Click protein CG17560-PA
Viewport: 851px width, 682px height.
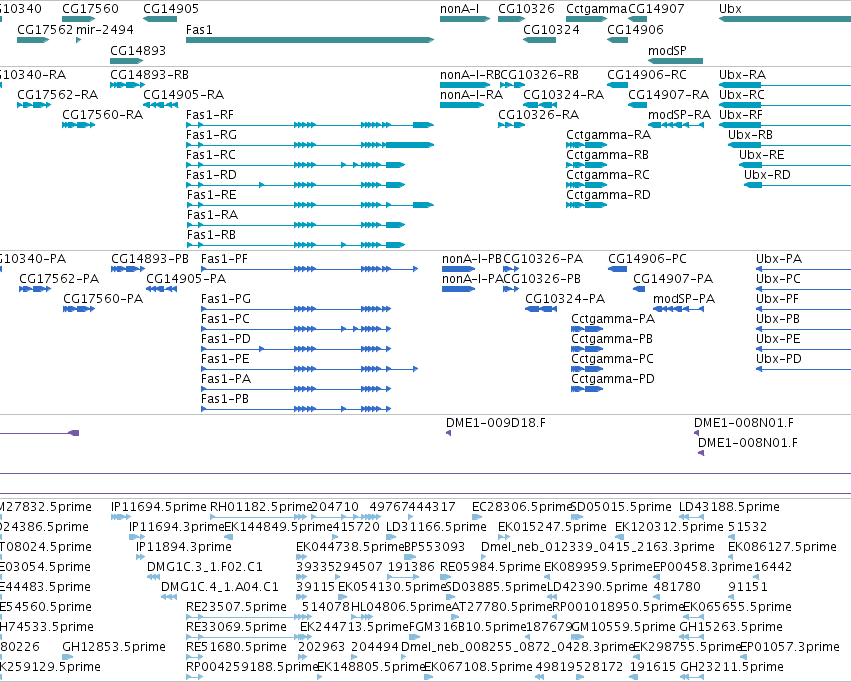click(79, 309)
